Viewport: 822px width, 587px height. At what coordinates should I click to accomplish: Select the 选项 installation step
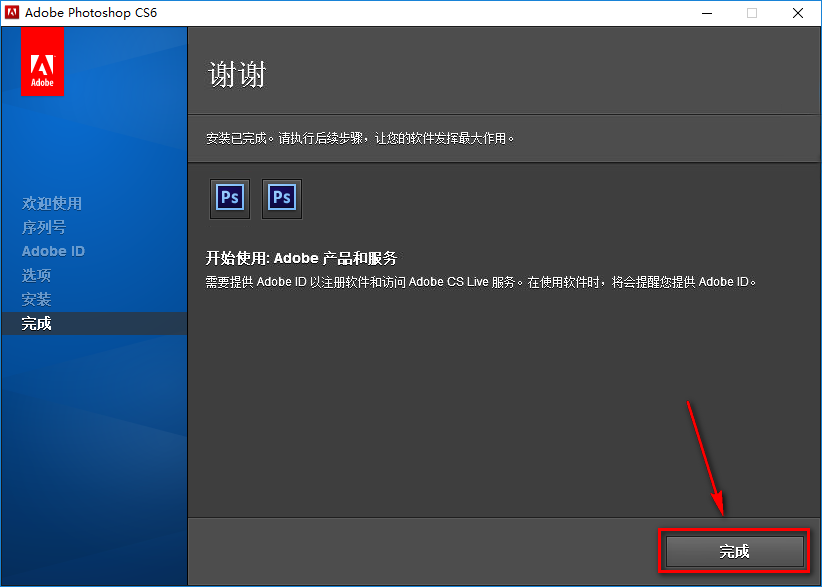point(37,275)
